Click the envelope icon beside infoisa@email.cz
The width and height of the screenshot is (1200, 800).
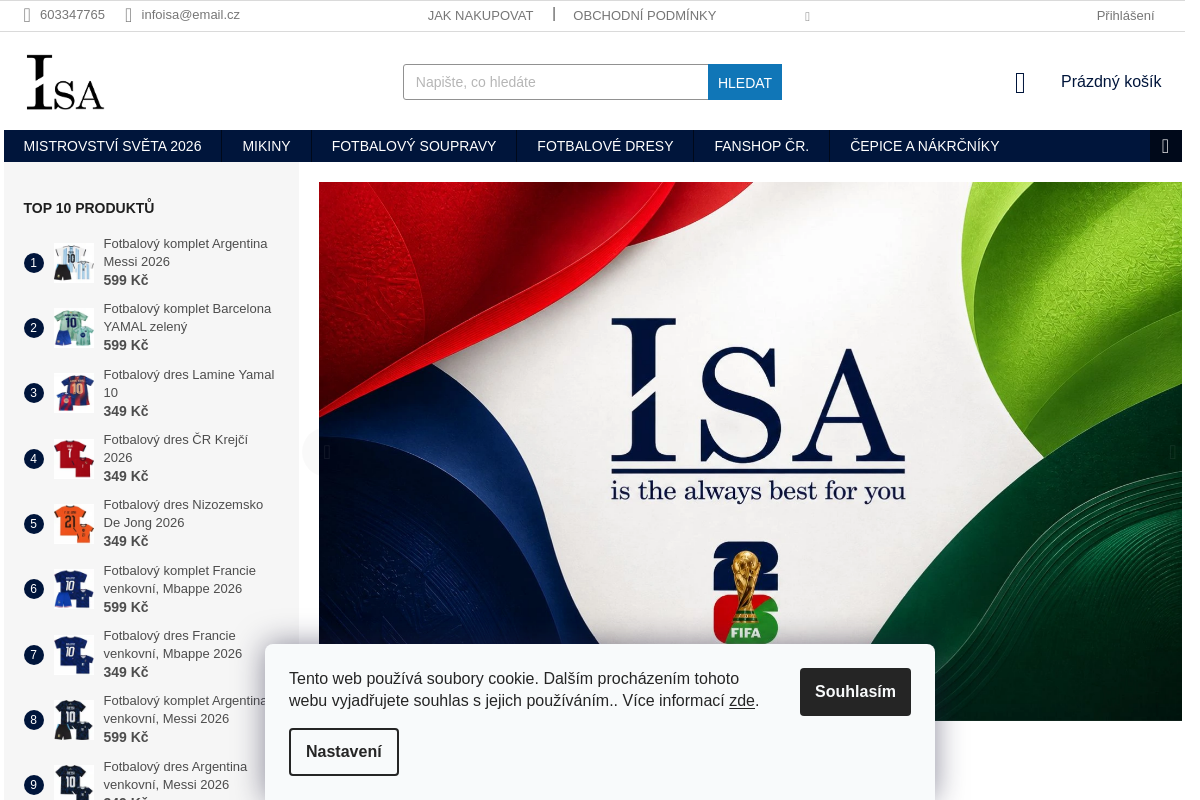(129, 15)
